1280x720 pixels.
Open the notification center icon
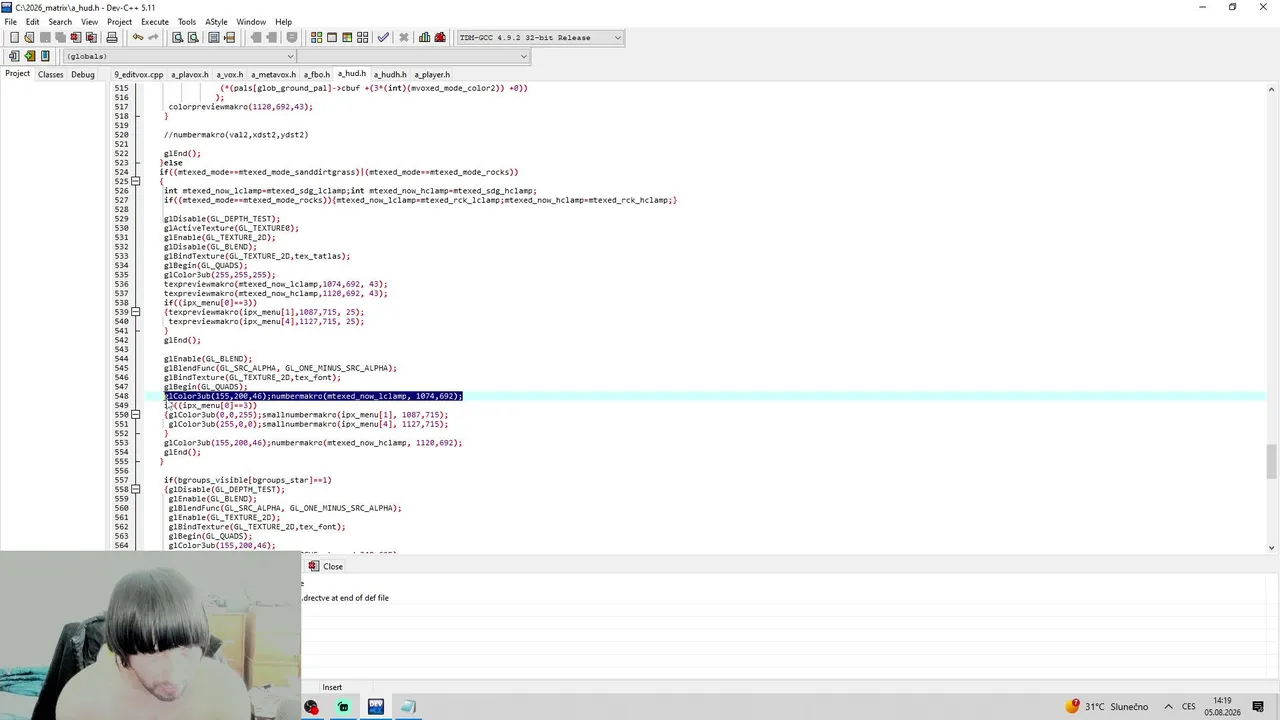[1258, 707]
